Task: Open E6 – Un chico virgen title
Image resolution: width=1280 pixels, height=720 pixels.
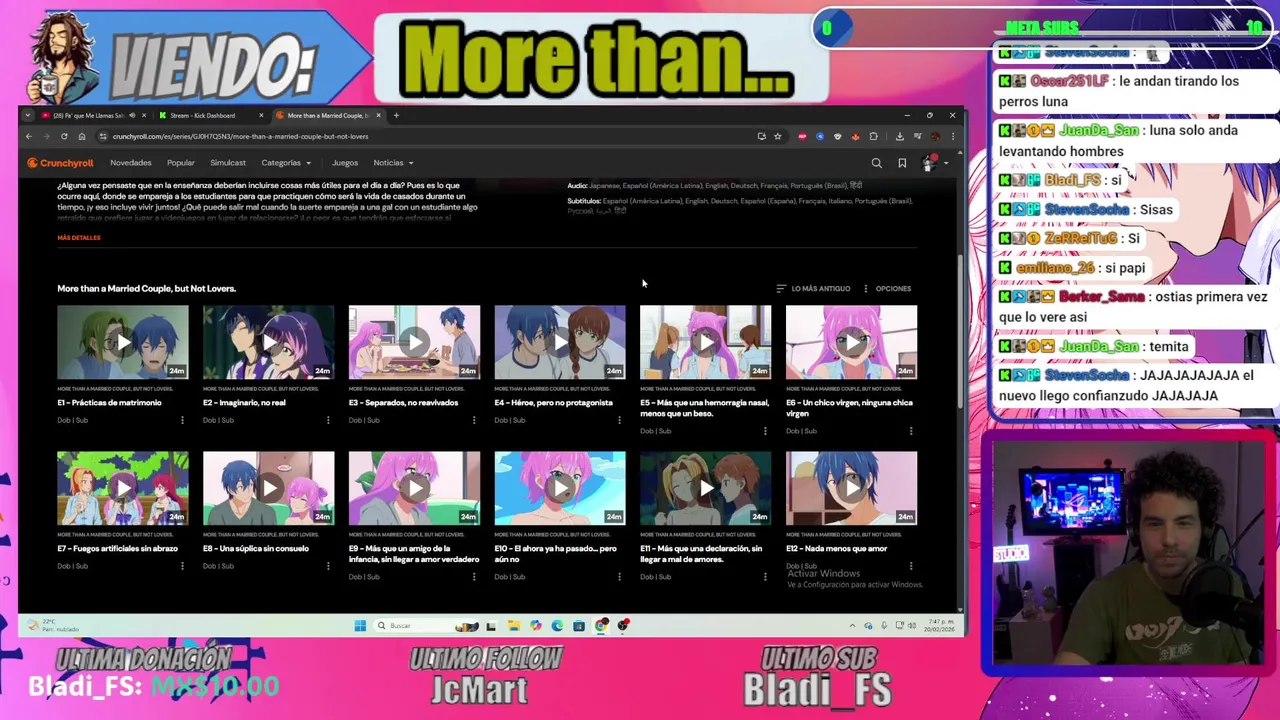Action: pyautogui.click(x=850, y=408)
